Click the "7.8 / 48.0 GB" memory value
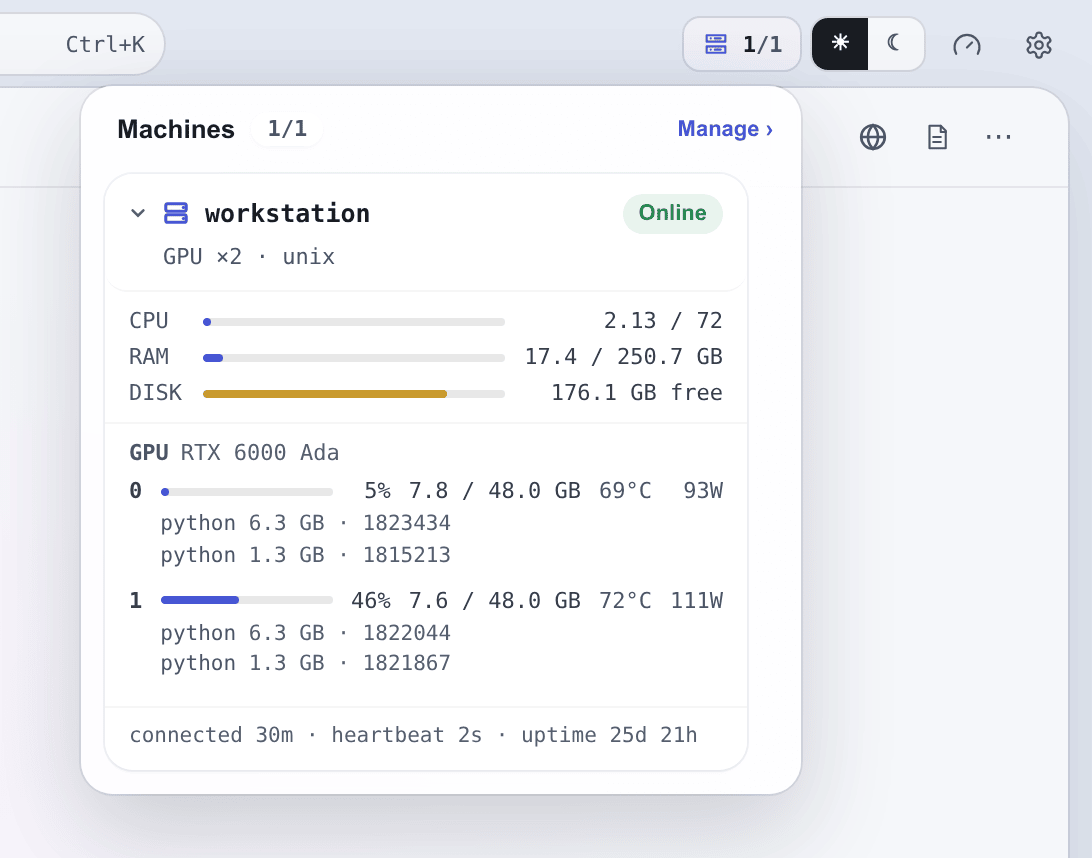1092x858 pixels. point(494,491)
